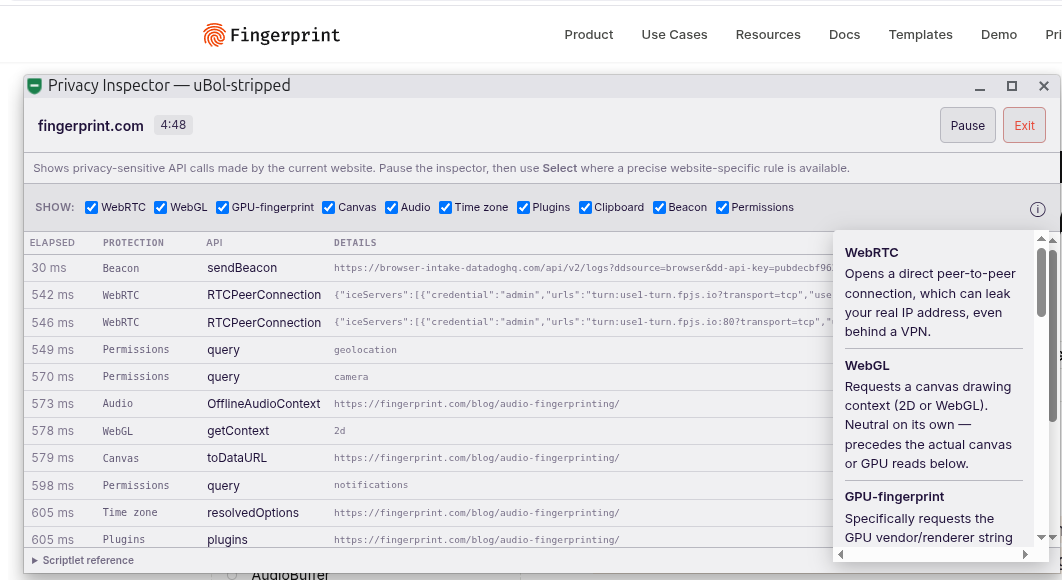Click the info popup scroll-down arrow

(1041, 537)
